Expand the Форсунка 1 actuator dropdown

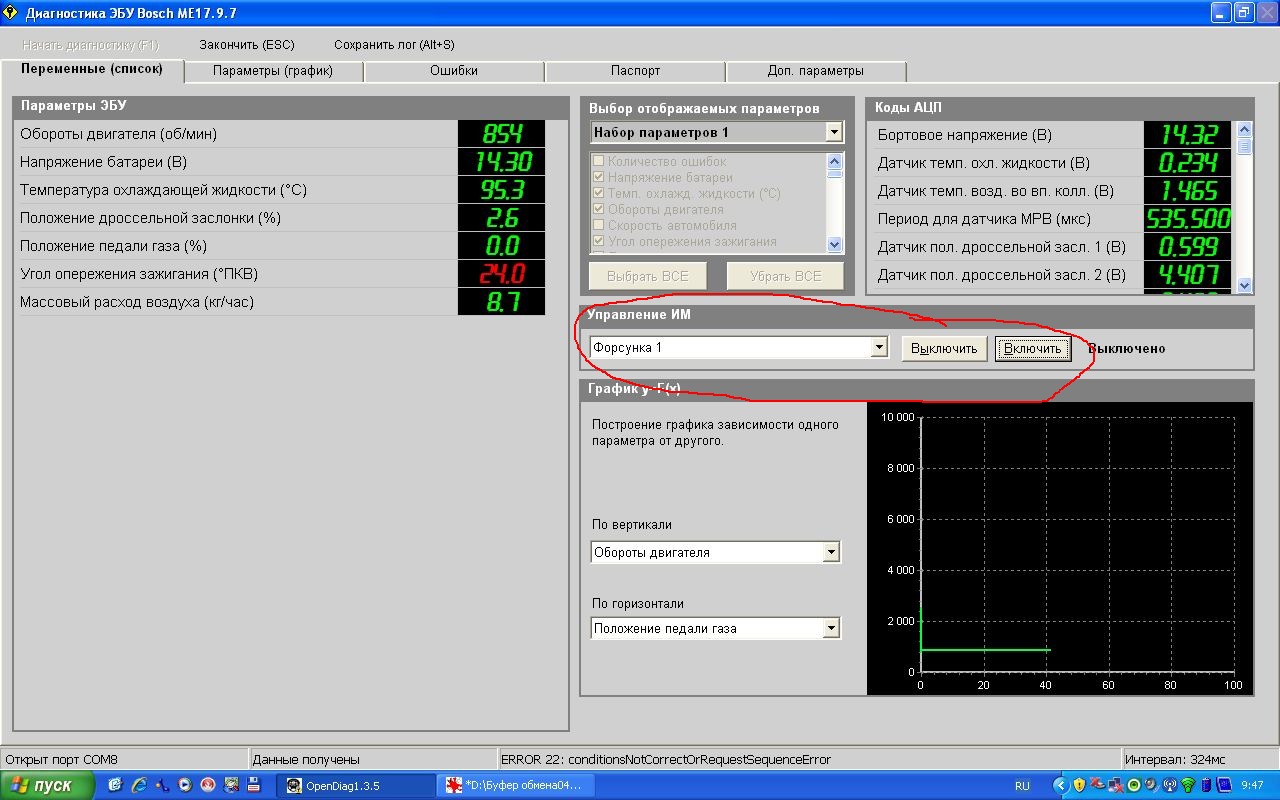click(879, 347)
